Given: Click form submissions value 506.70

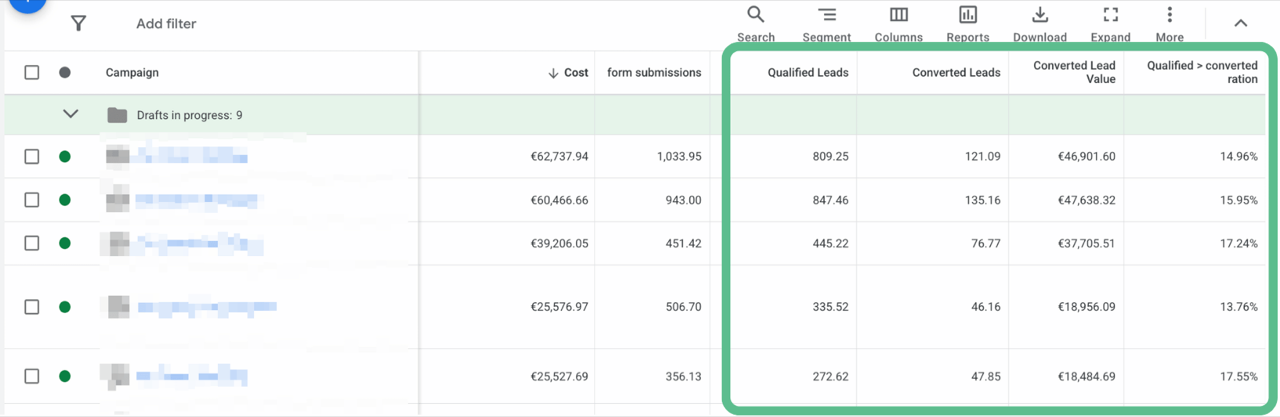Looking at the screenshot, I should click(683, 308).
